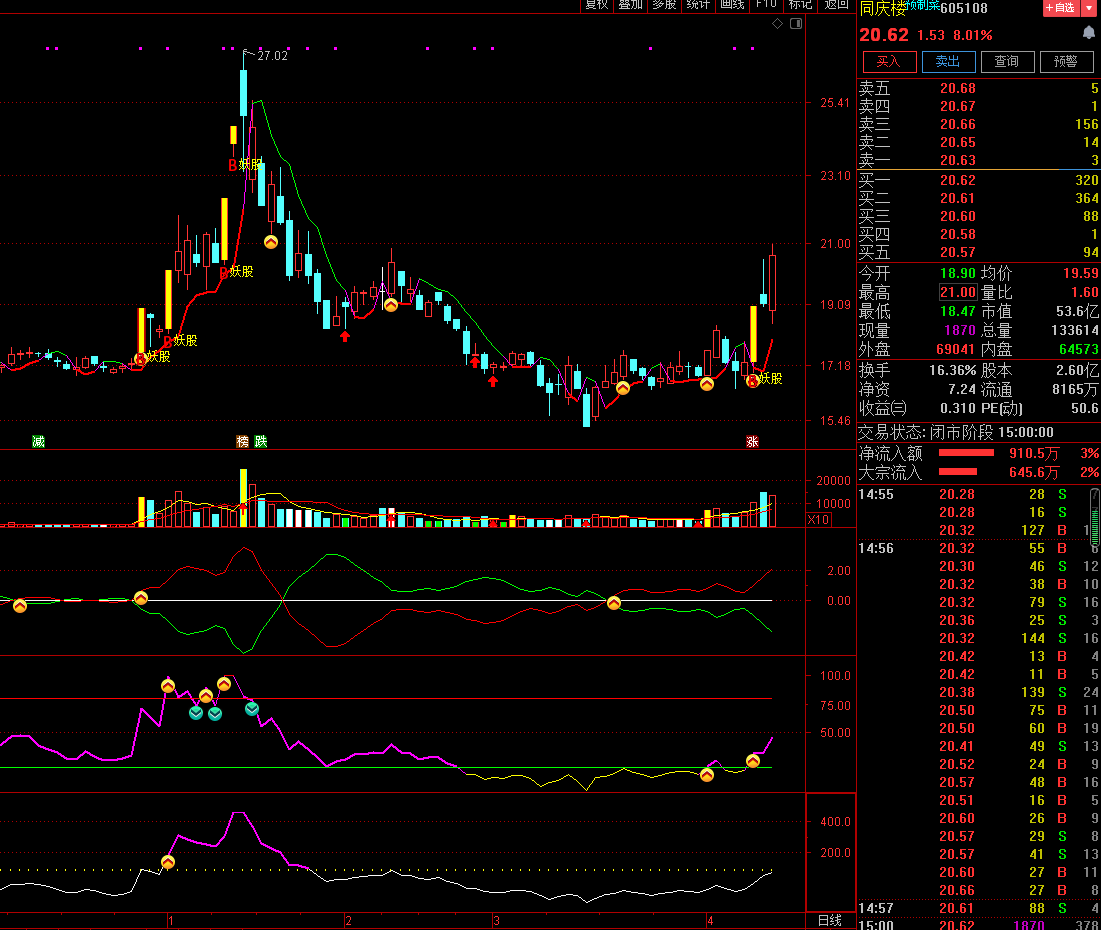Click the orange marker atop the oscillator's highest peak
The image size is (1101, 930).
[224, 683]
